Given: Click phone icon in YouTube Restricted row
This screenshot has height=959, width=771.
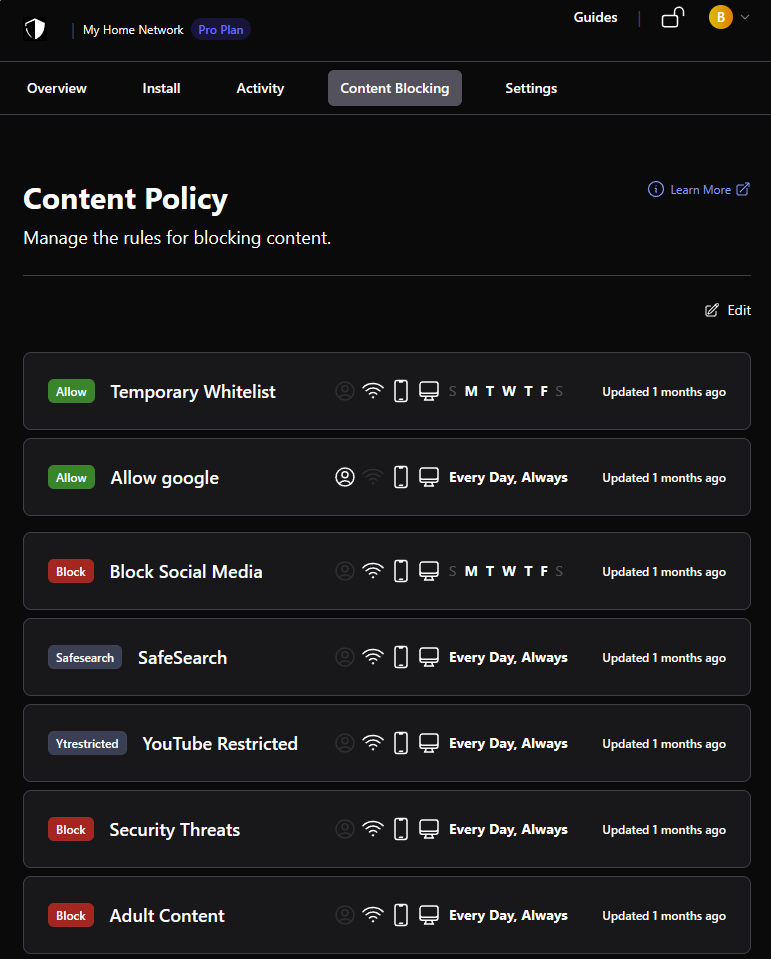Looking at the screenshot, I should coord(401,743).
